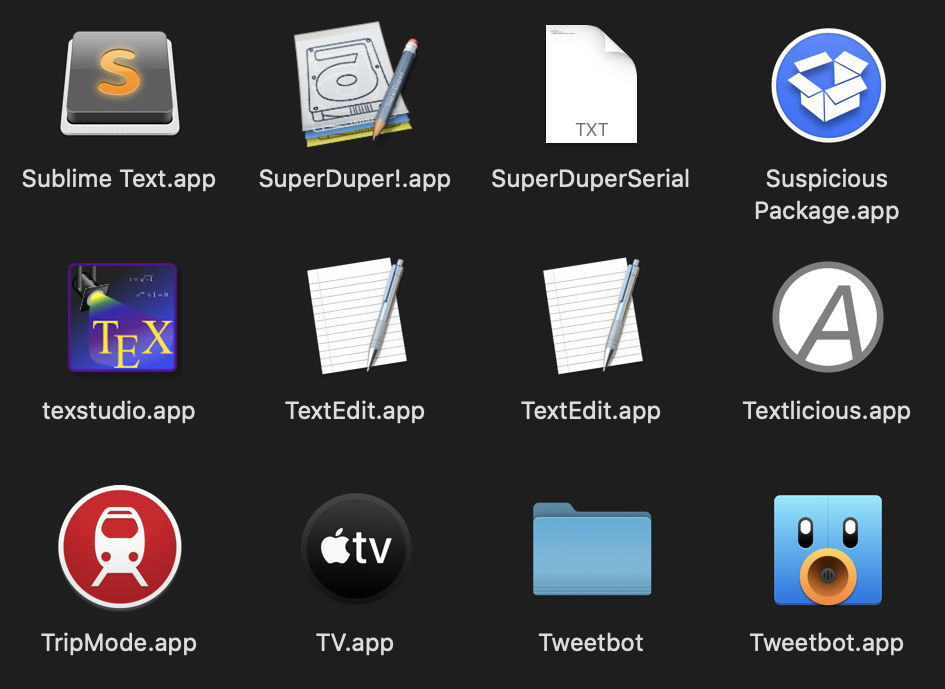Select the "TV.app" name label
Screen dimensions: 945x689
click(x=355, y=642)
